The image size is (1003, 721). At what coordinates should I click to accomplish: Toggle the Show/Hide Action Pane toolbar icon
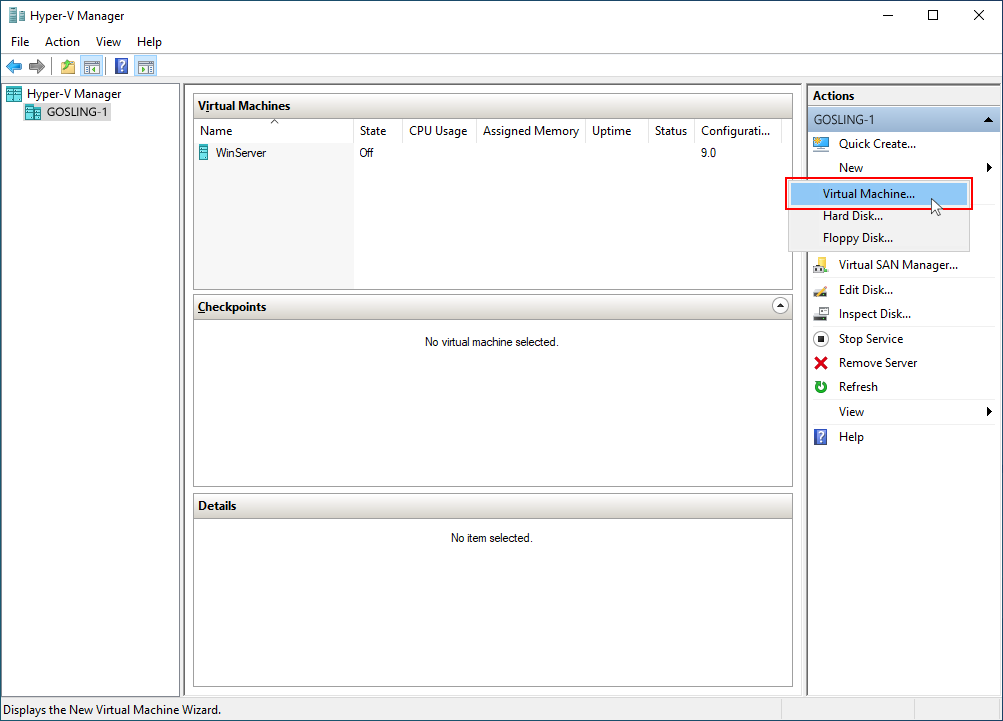(x=146, y=66)
